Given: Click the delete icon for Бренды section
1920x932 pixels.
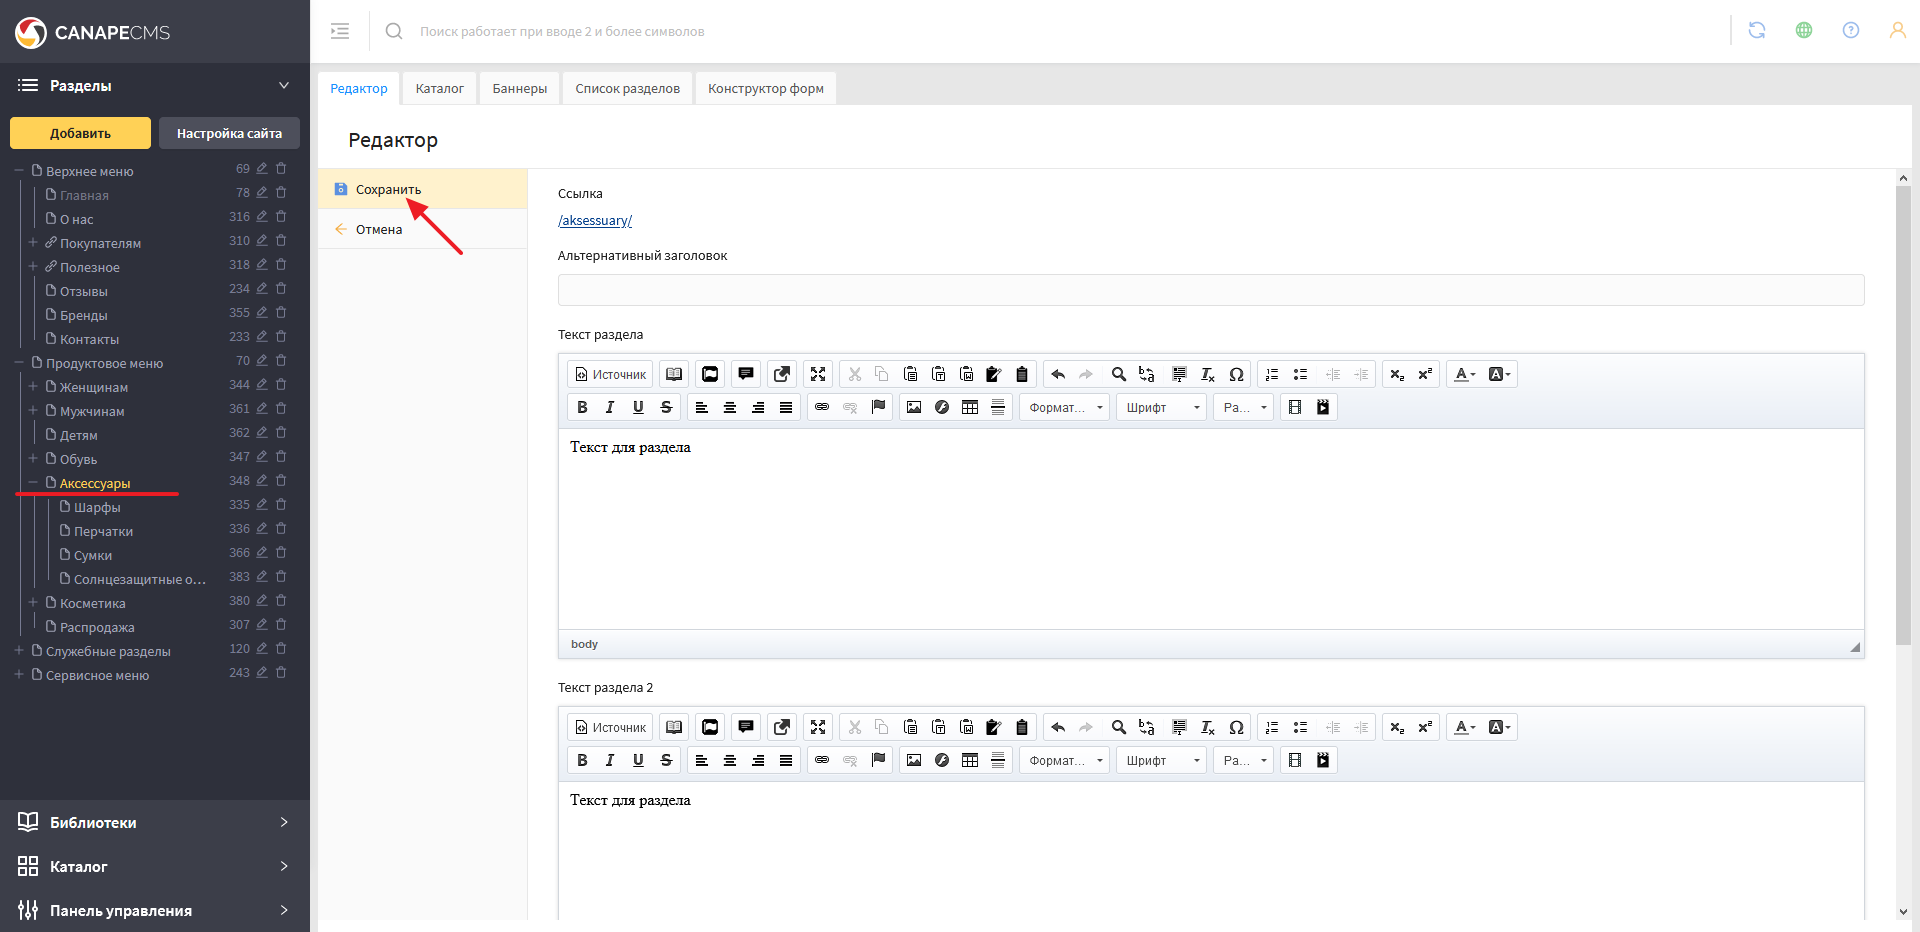Looking at the screenshot, I should (x=281, y=313).
